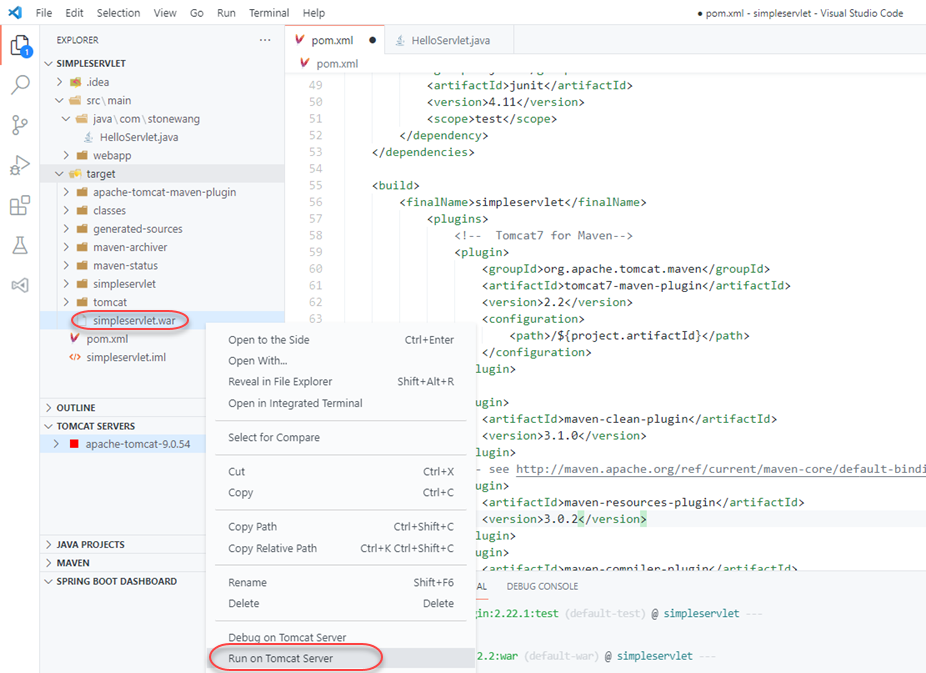Expand the .idea folder
The width and height of the screenshot is (926, 673).
point(59,81)
